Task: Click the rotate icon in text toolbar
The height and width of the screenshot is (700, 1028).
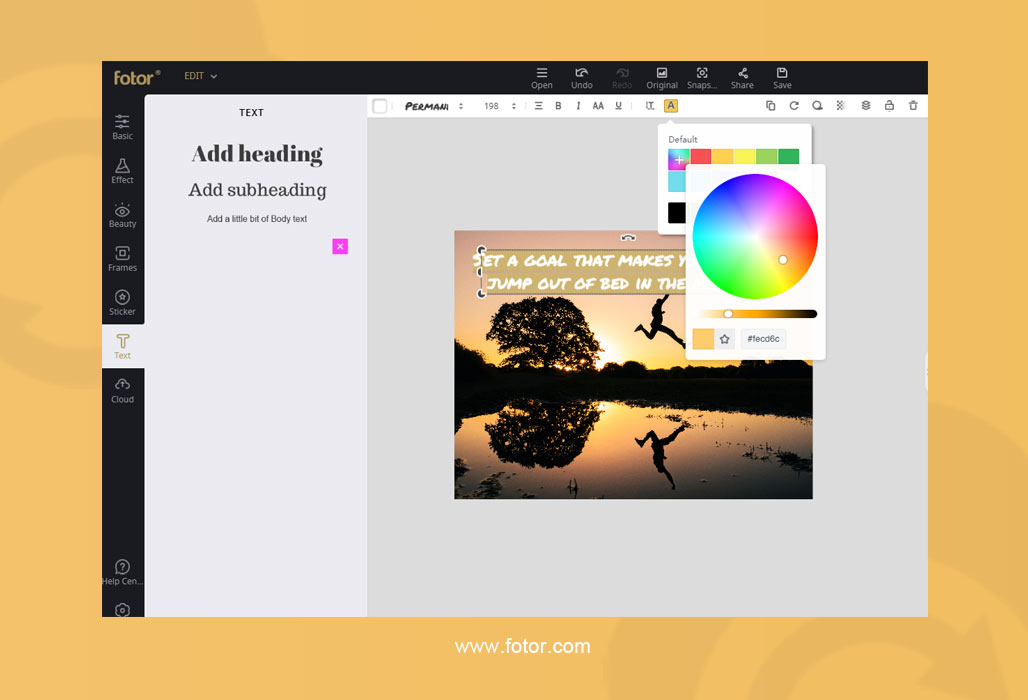Action: tap(794, 106)
